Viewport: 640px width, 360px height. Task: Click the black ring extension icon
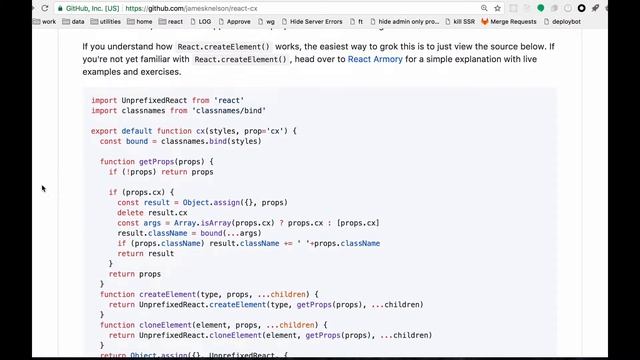[582, 8]
